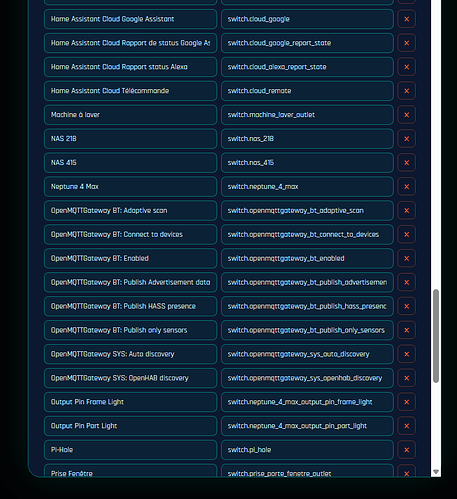
Task: Edit entity field switch.nas_218
Action: coord(307,139)
